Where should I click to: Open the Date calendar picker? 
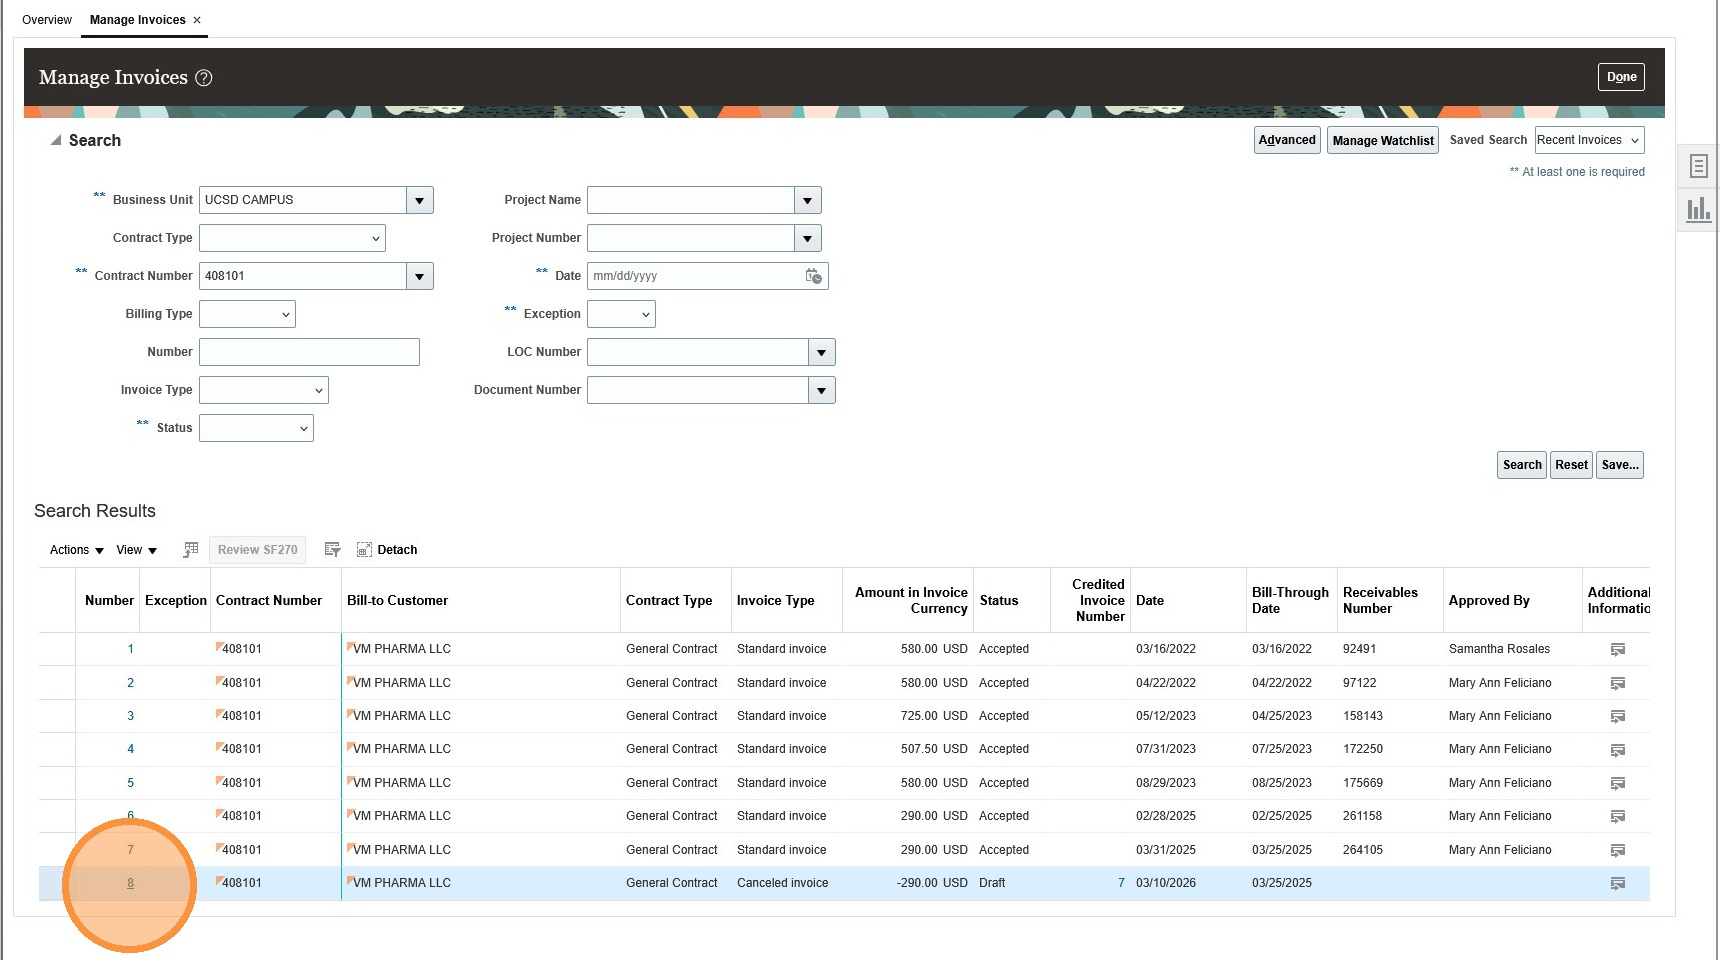pos(814,276)
